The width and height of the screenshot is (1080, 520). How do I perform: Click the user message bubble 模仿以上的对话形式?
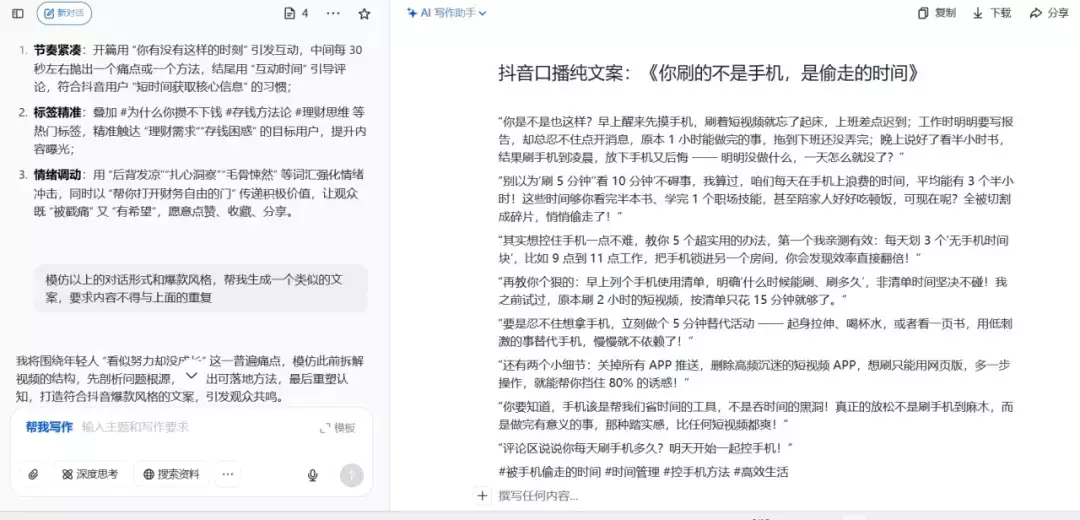tap(200, 289)
